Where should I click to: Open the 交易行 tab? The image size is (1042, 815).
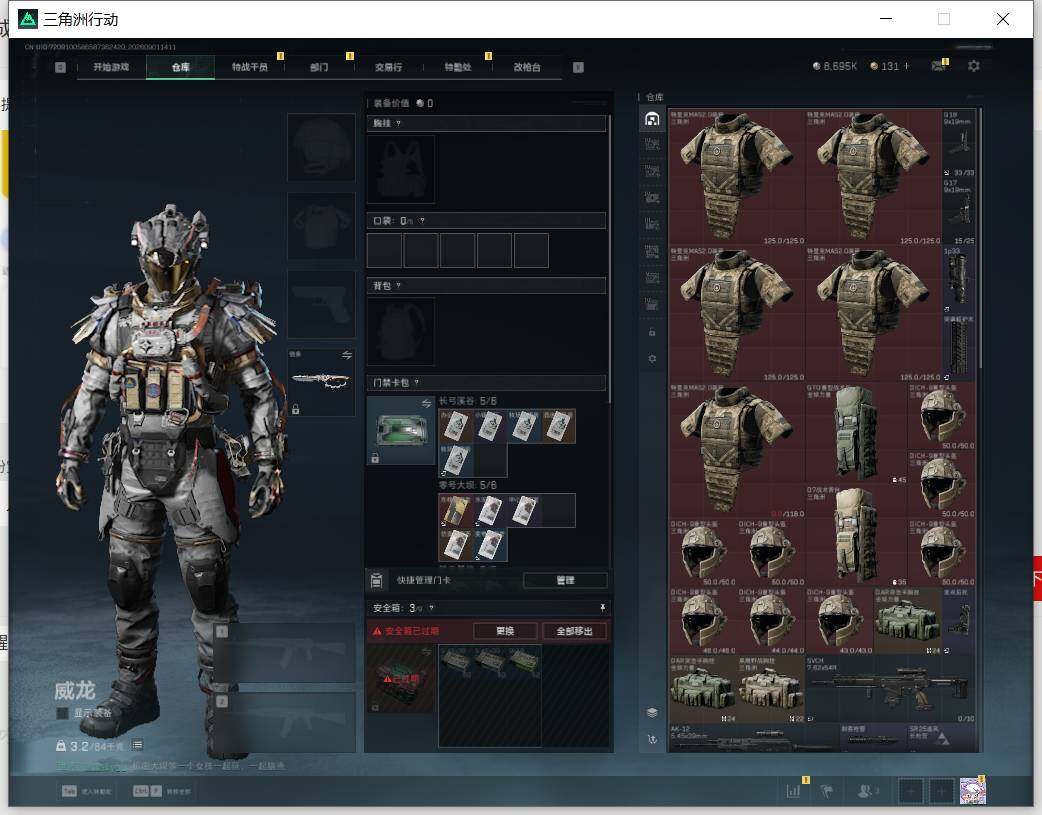pyautogui.click(x=388, y=67)
